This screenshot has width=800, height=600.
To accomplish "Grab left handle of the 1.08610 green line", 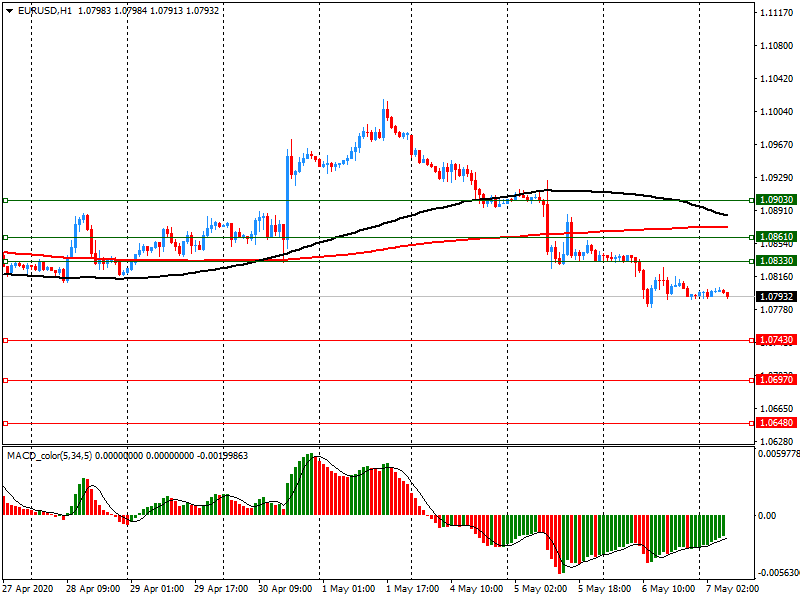I will [6, 237].
